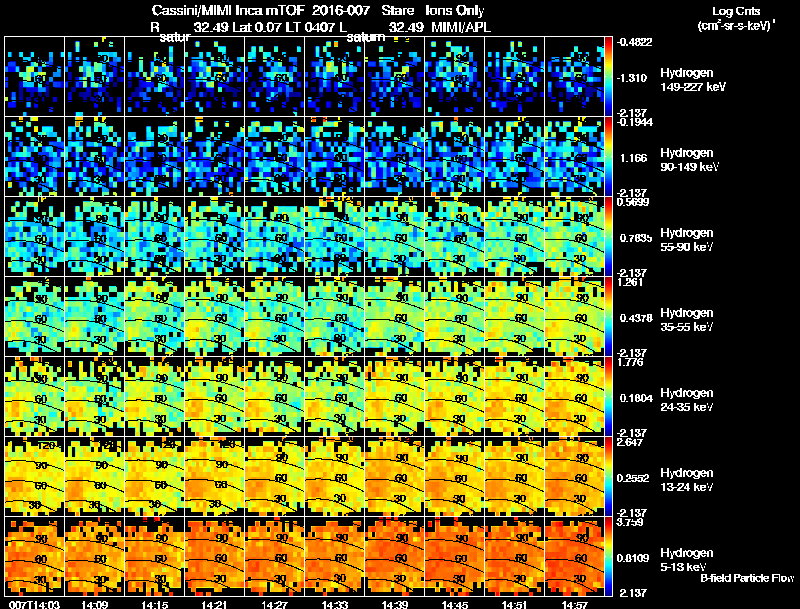Choose the 14:09 panel in the 5-13 keV row

[x=94, y=556]
